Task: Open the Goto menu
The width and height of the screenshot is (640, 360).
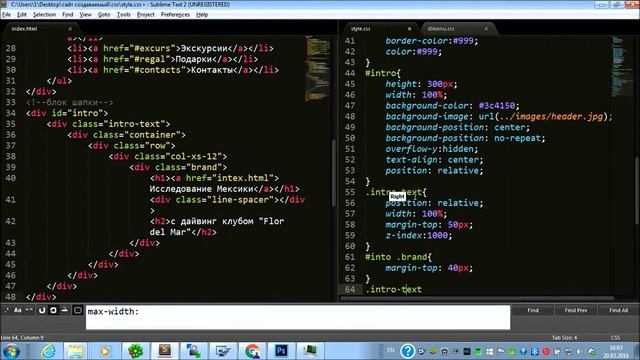Action: 104,15
